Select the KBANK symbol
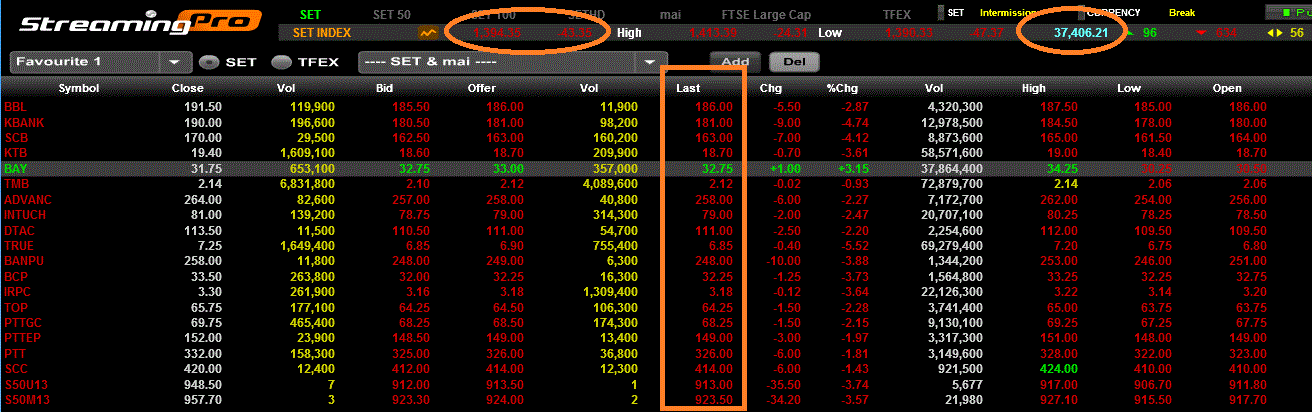 [24, 122]
